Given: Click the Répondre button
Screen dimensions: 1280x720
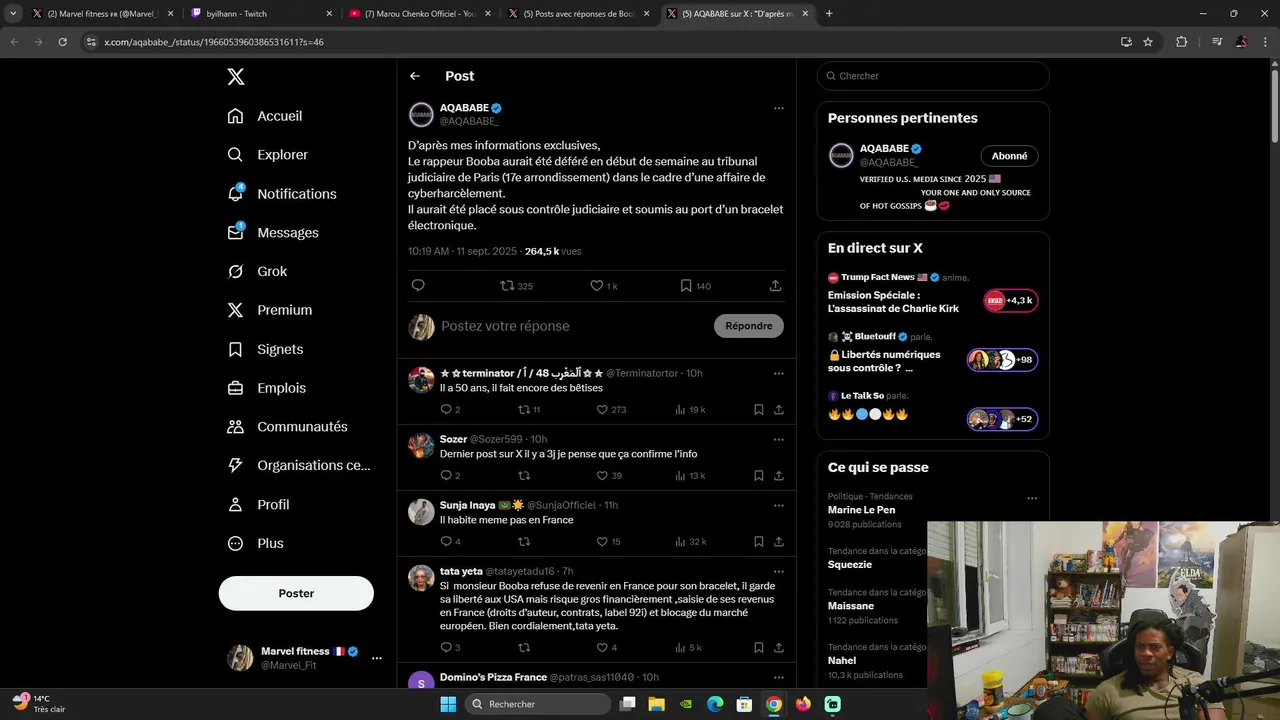Looking at the screenshot, I should tap(749, 326).
